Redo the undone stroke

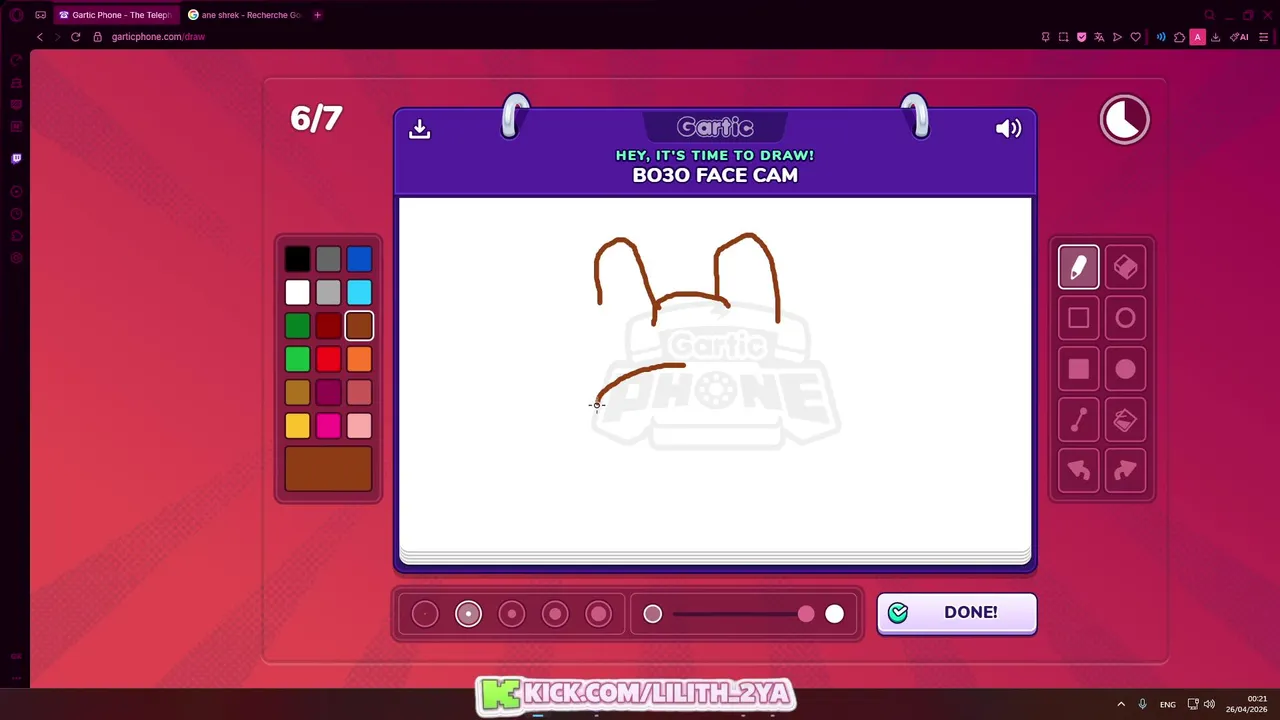1125,471
